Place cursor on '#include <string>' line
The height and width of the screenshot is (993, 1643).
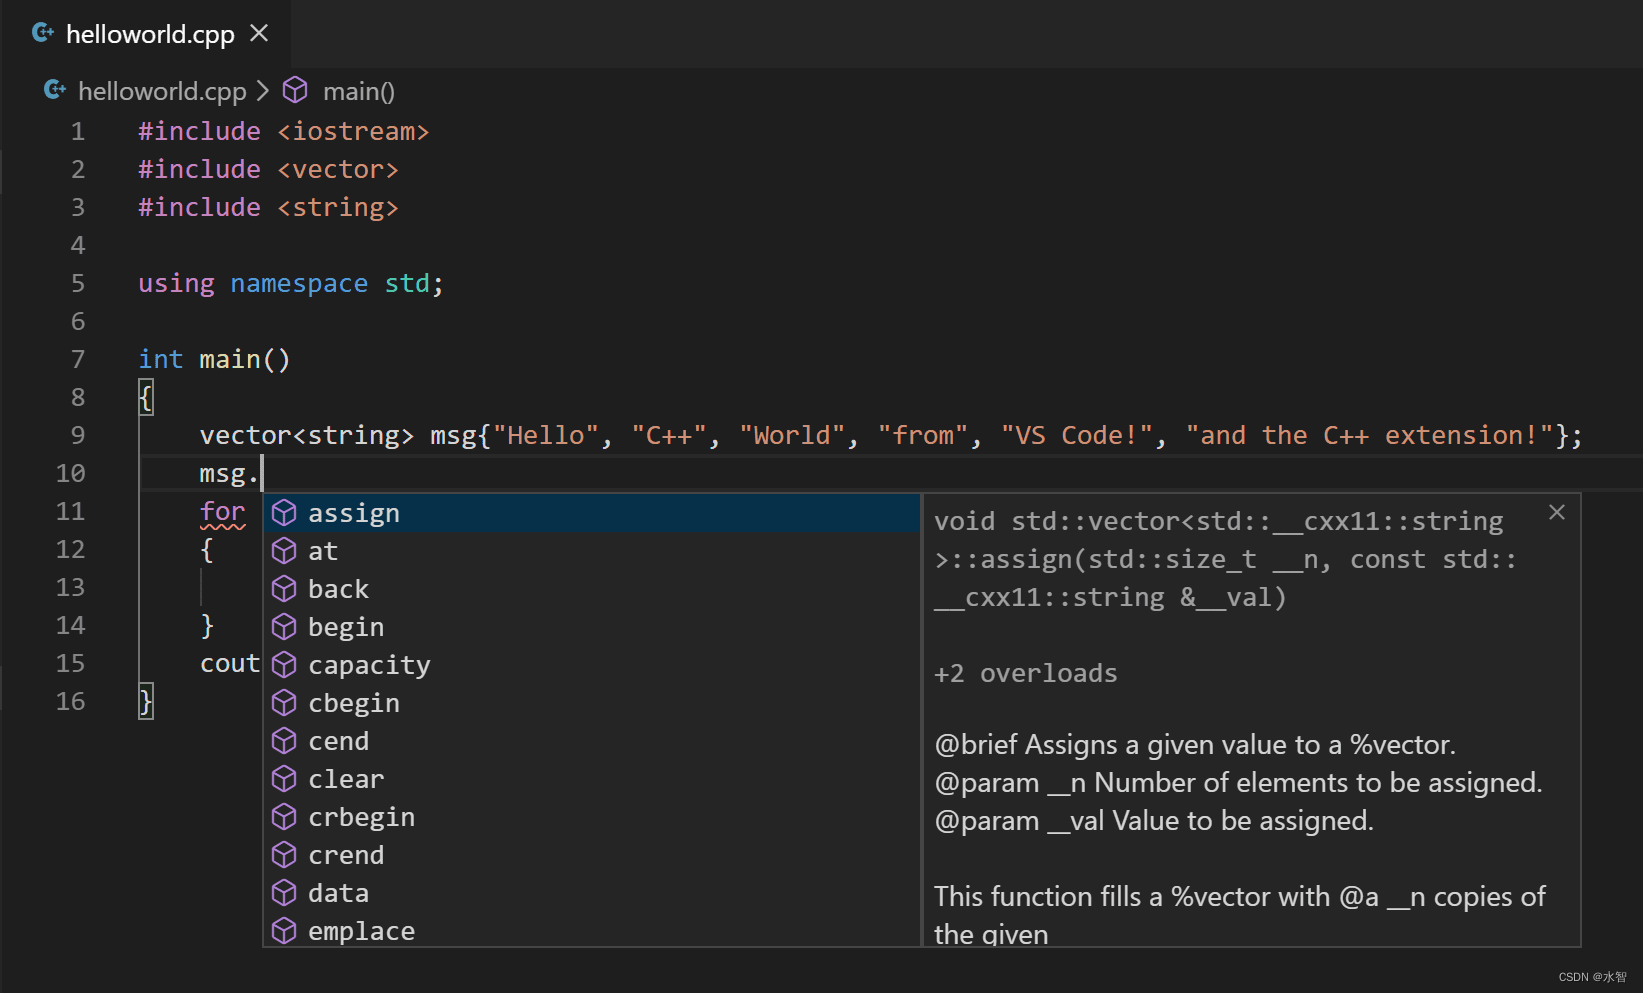pos(269,207)
